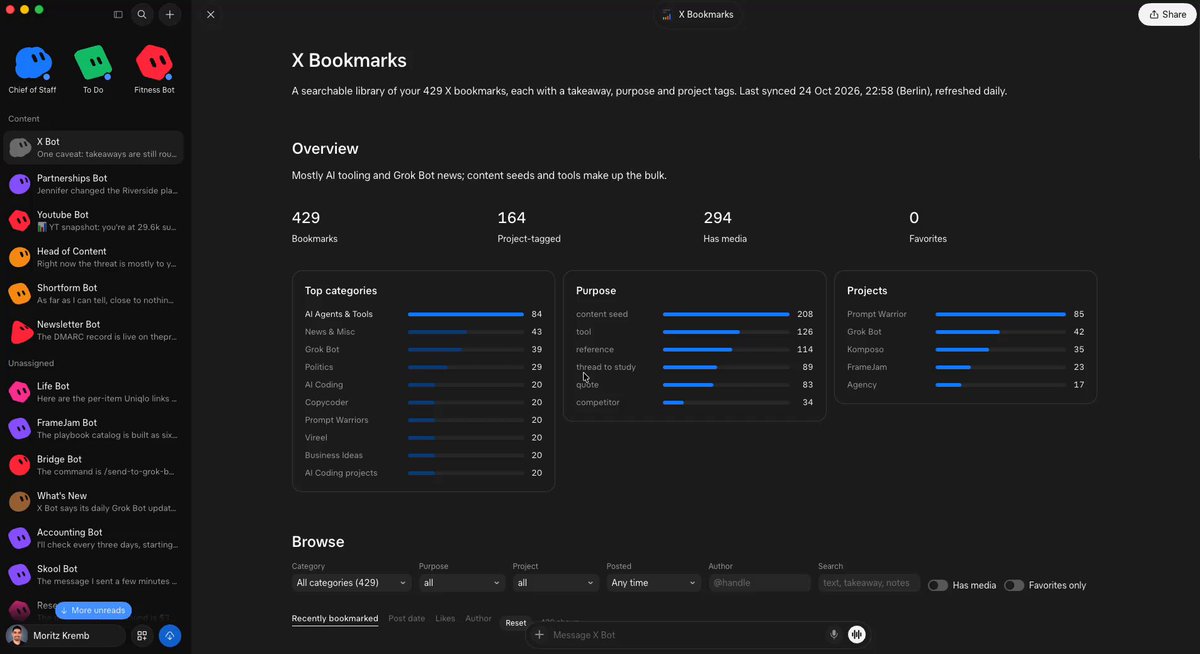Open the Youtube Bot chat
Image resolution: width=1200 pixels, height=654 pixels.
[x=93, y=221]
